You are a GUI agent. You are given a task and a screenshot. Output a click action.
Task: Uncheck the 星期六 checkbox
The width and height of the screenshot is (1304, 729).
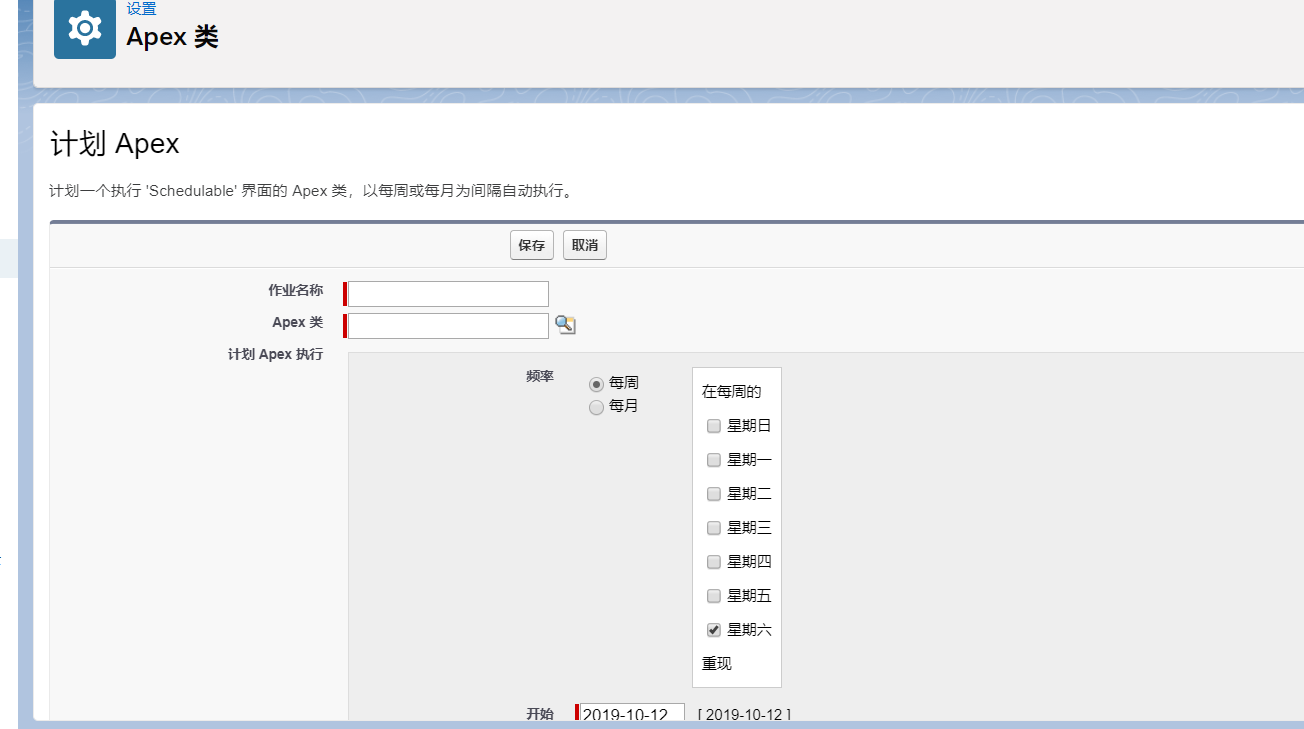click(x=714, y=630)
